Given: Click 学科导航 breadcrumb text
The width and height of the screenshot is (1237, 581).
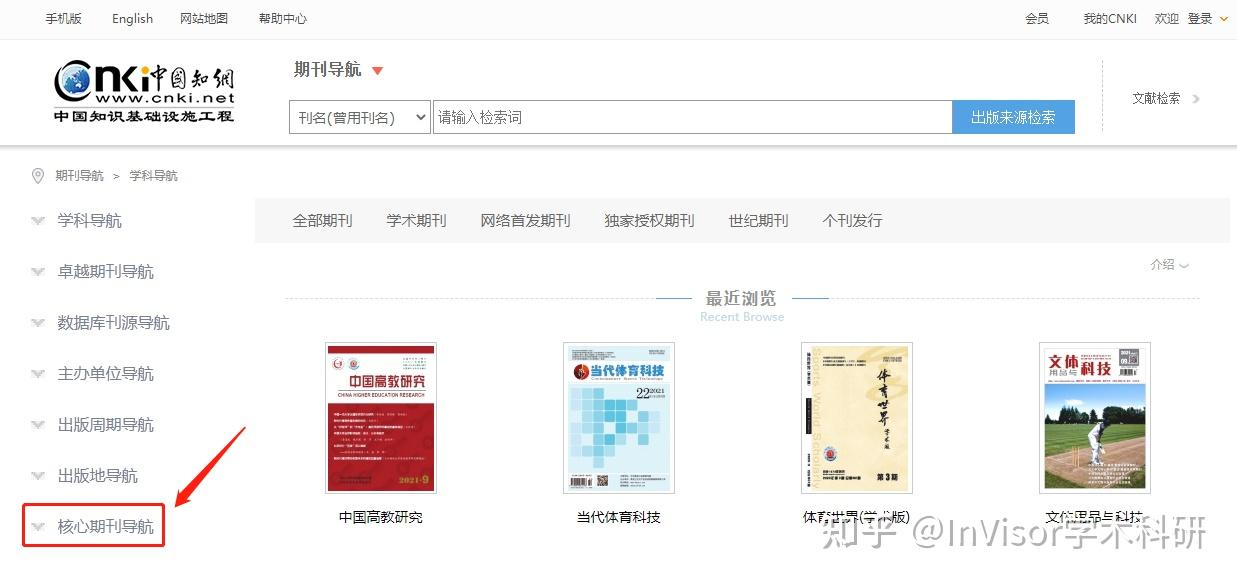Looking at the screenshot, I should (153, 176).
